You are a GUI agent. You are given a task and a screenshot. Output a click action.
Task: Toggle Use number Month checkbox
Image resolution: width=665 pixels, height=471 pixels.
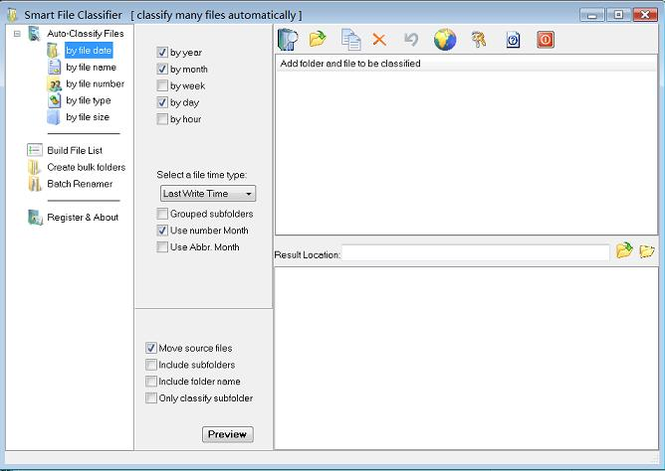[162, 230]
